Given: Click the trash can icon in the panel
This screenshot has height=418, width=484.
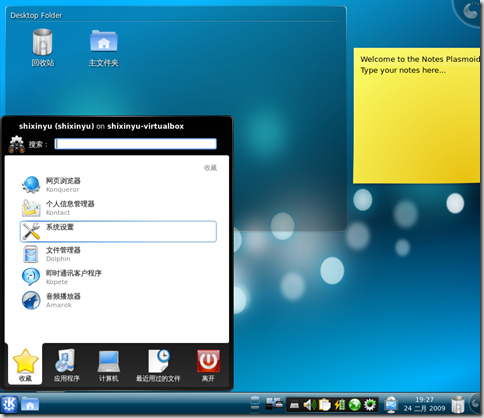Looking at the screenshot, I should pos(458,404).
